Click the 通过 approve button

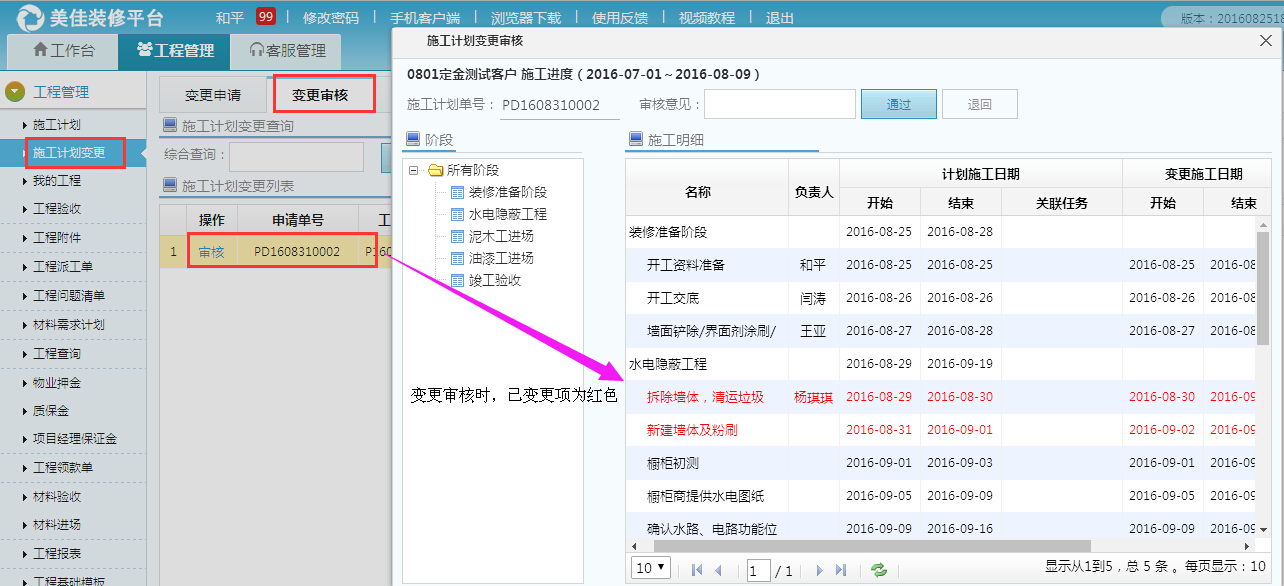pos(899,104)
